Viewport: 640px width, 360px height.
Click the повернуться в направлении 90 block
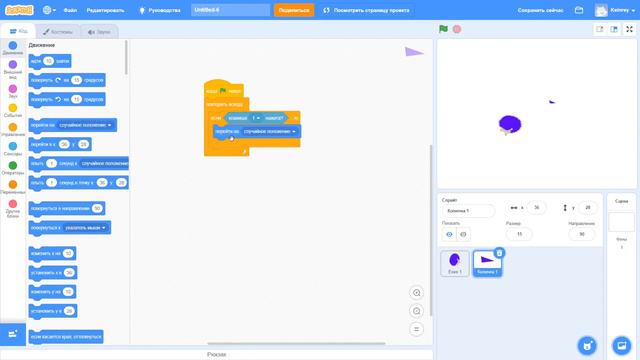pyautogui.click(x=67, y=209)
